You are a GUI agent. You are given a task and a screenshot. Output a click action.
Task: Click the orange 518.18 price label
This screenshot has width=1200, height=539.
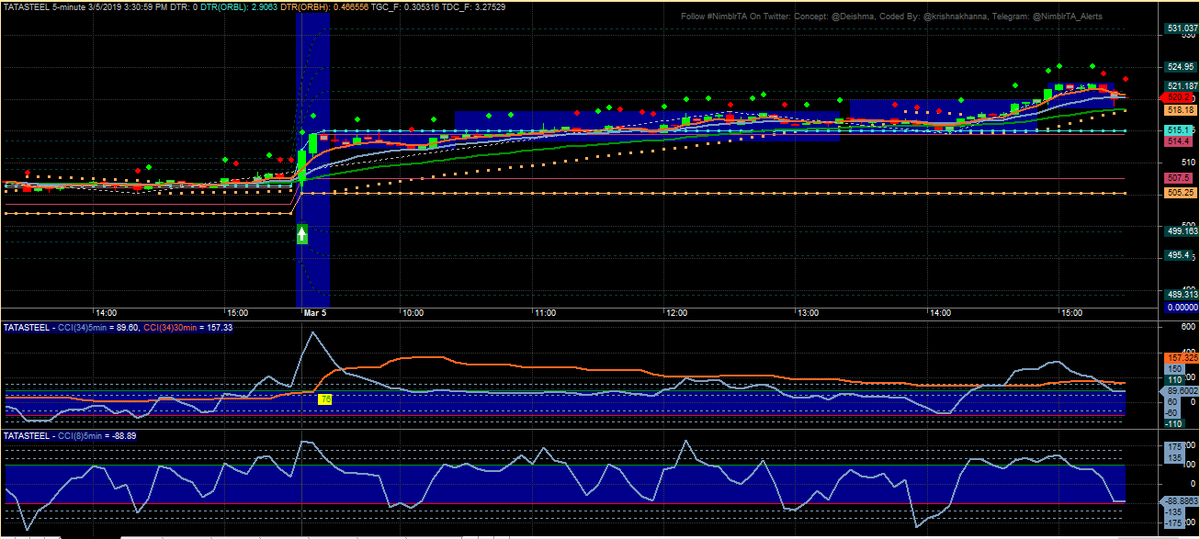[x=1179, y=109]
